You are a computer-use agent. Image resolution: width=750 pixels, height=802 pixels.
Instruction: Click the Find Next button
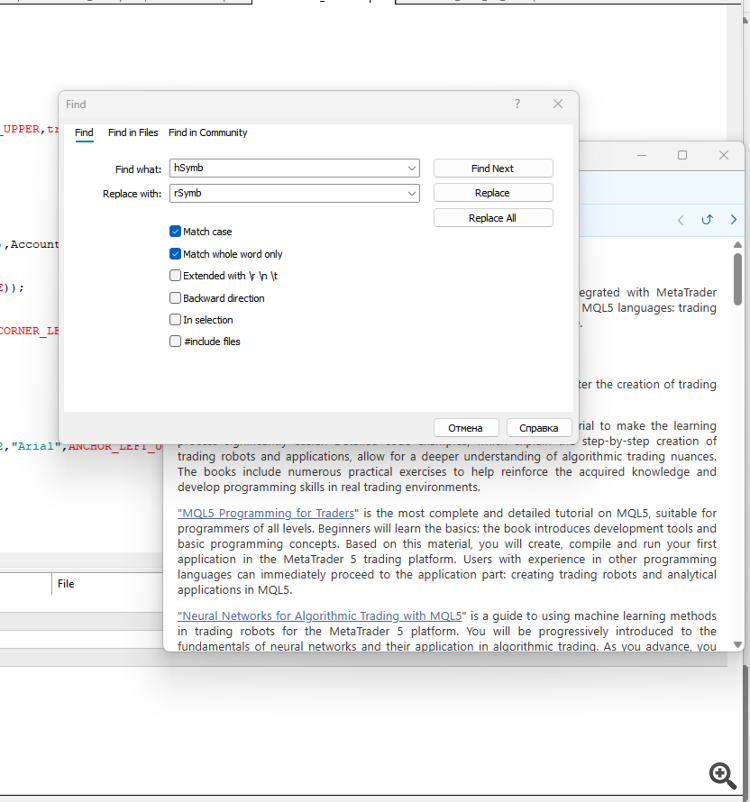click(x=493, y=168)
